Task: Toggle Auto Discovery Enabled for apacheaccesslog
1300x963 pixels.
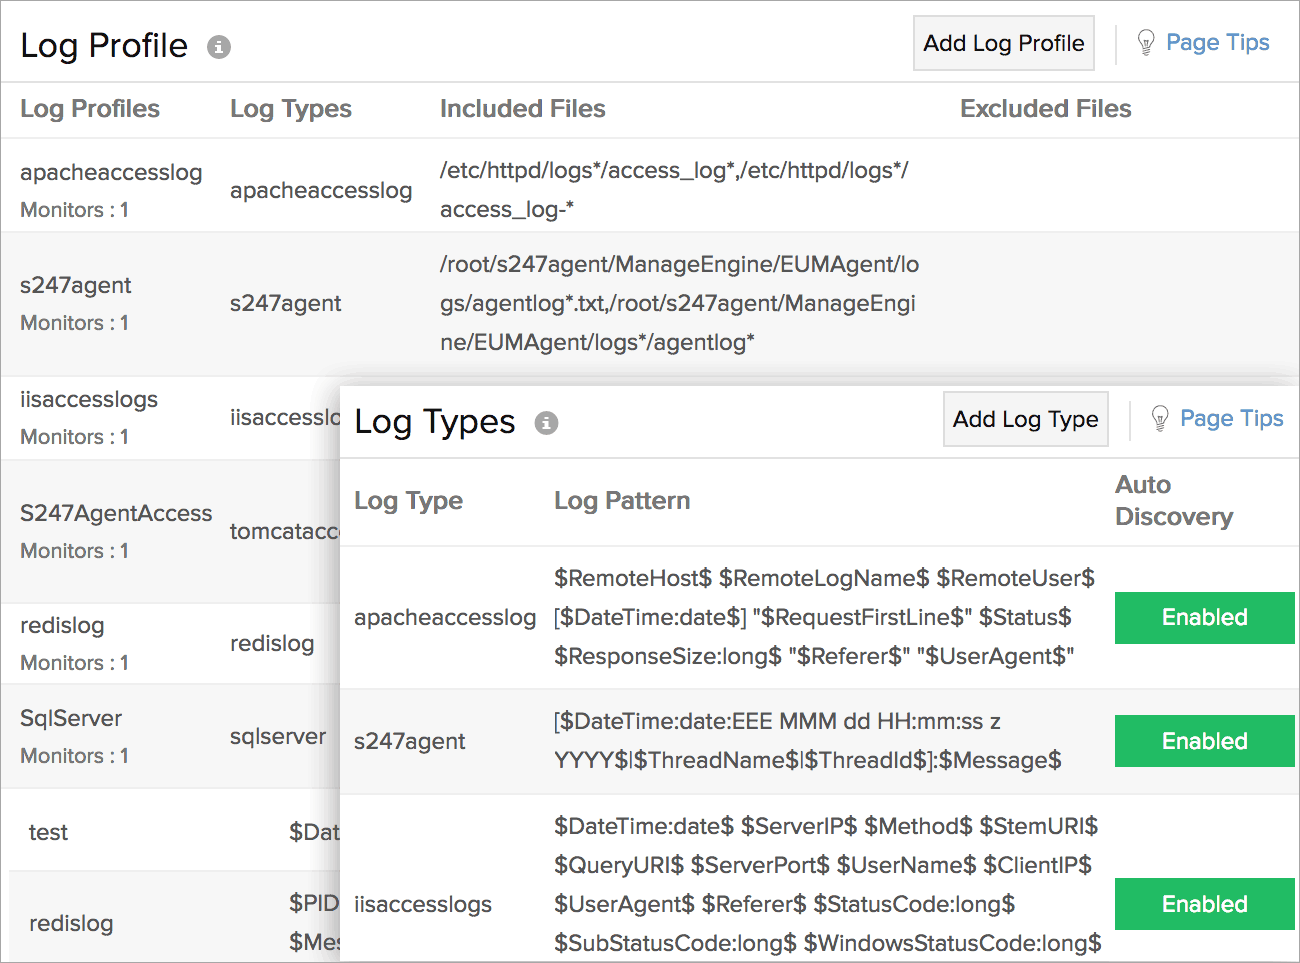Action: point(1204,618)
